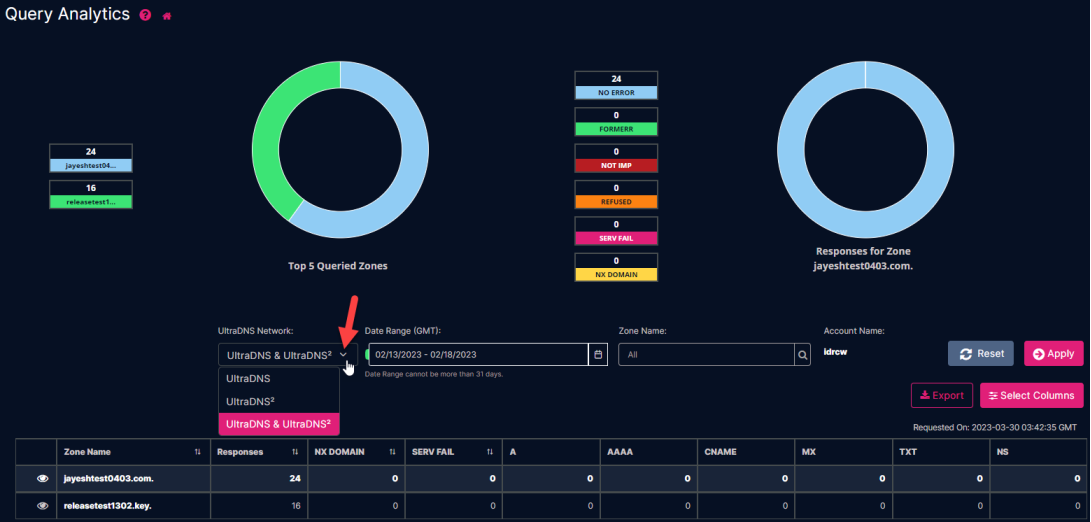Open the Query Analytics help icon
Image resolution: width=1091 pixels, height=522 pixels.
point(145,15)
